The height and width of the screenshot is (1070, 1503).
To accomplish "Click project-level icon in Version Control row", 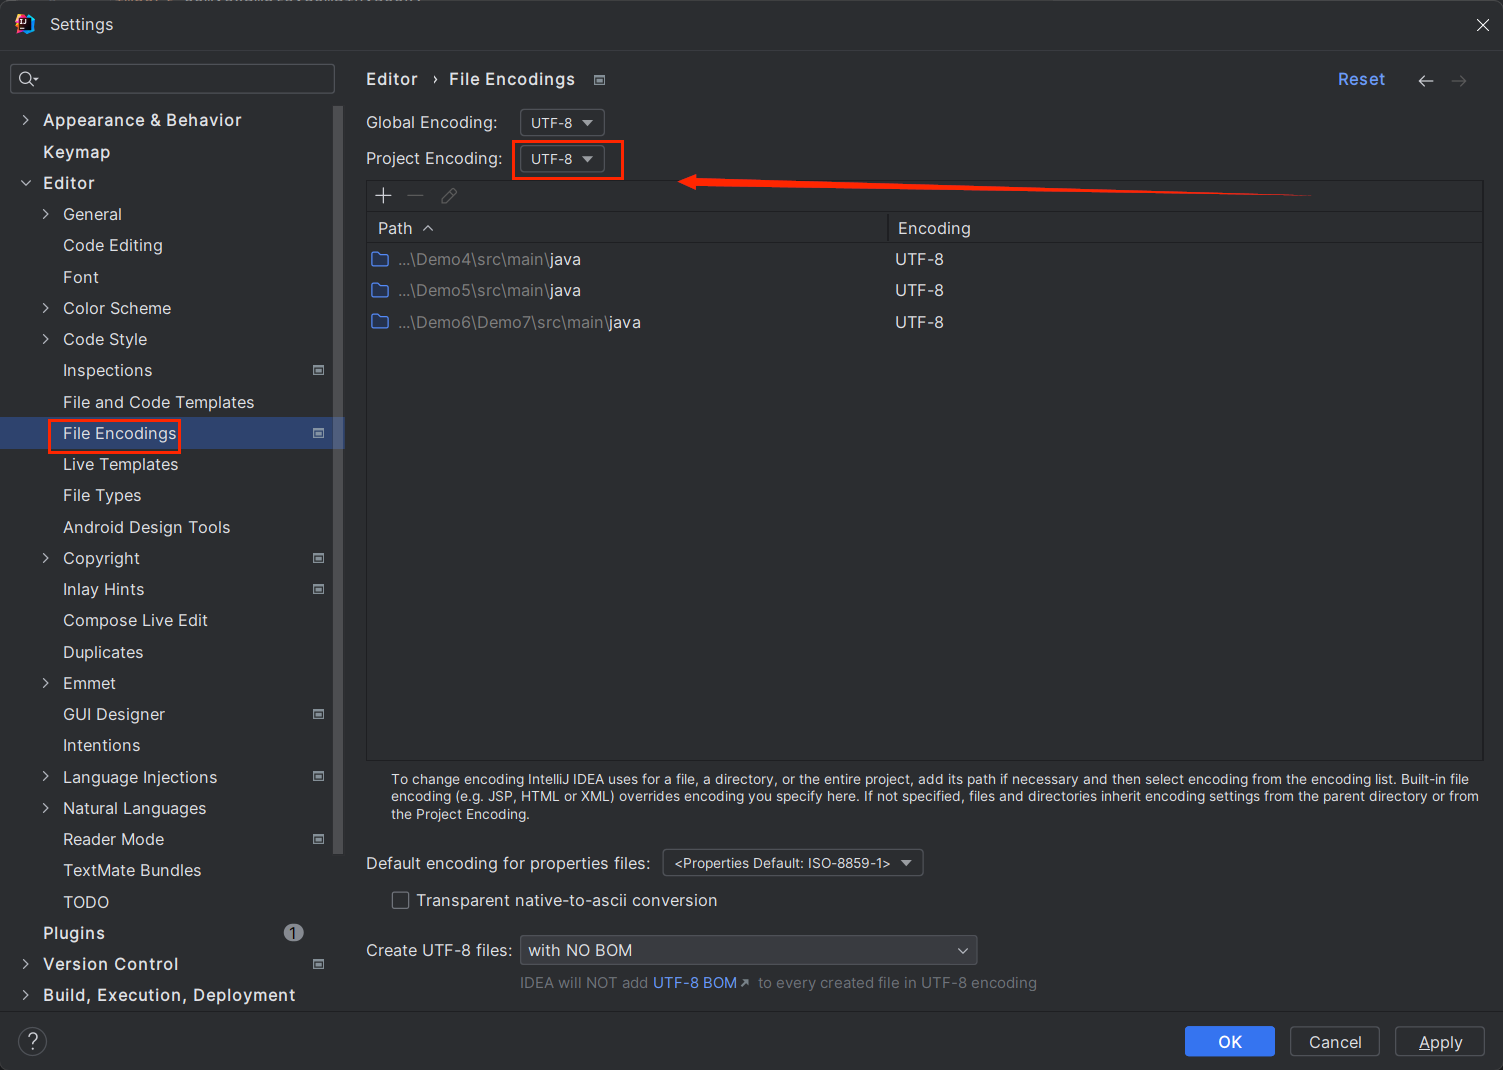I will tap(319, 964).
